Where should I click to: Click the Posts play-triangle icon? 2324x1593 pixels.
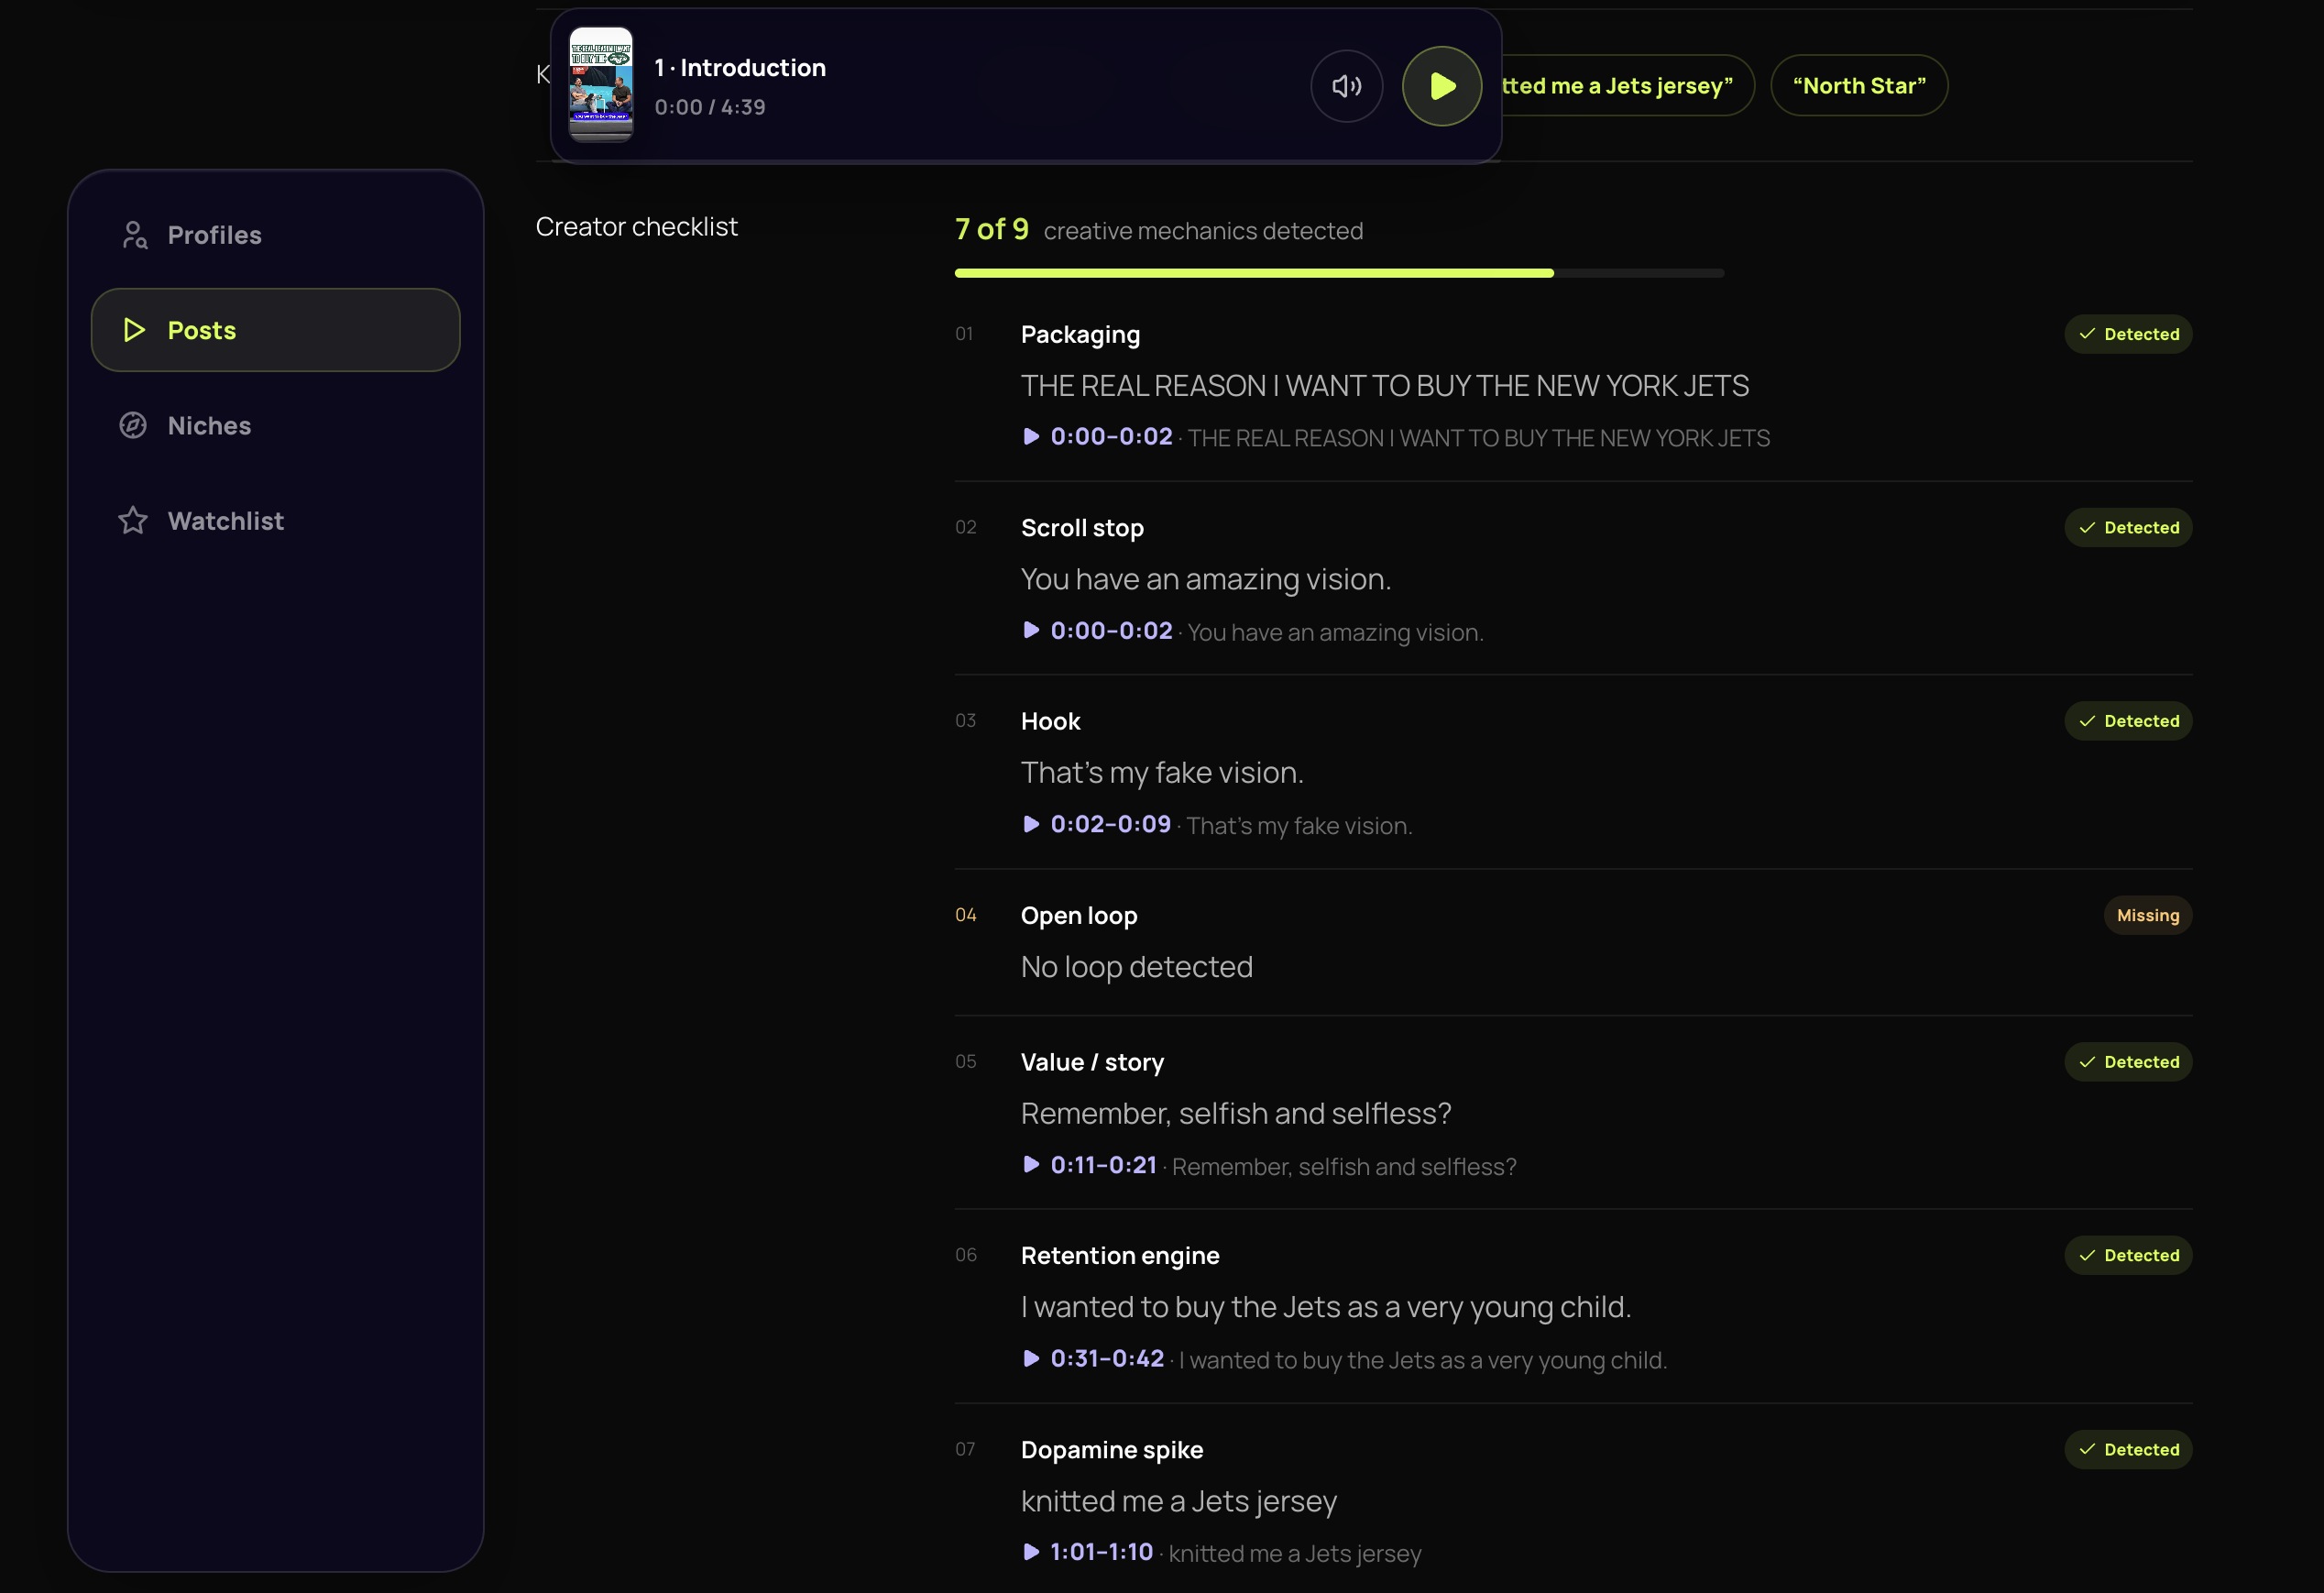click(x=134, y=330)
